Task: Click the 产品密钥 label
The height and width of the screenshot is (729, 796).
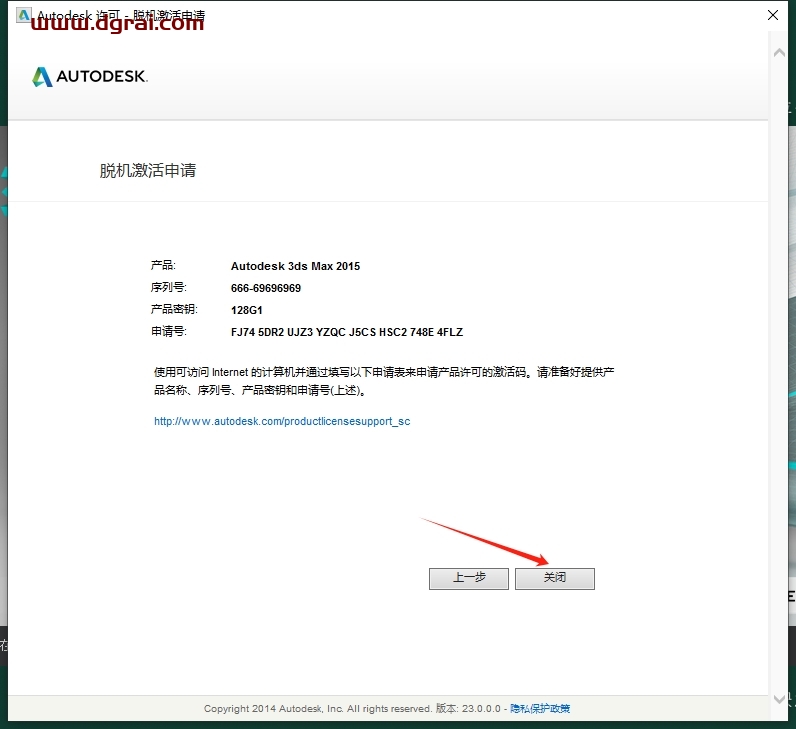Action: coord(174,309)
